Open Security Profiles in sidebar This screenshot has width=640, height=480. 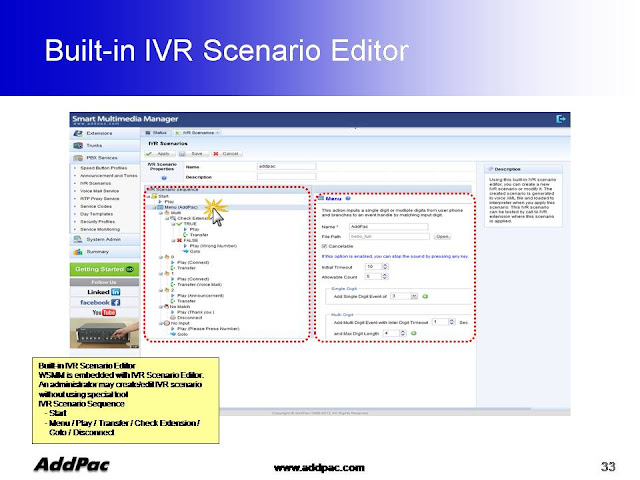tap(98, 222)
